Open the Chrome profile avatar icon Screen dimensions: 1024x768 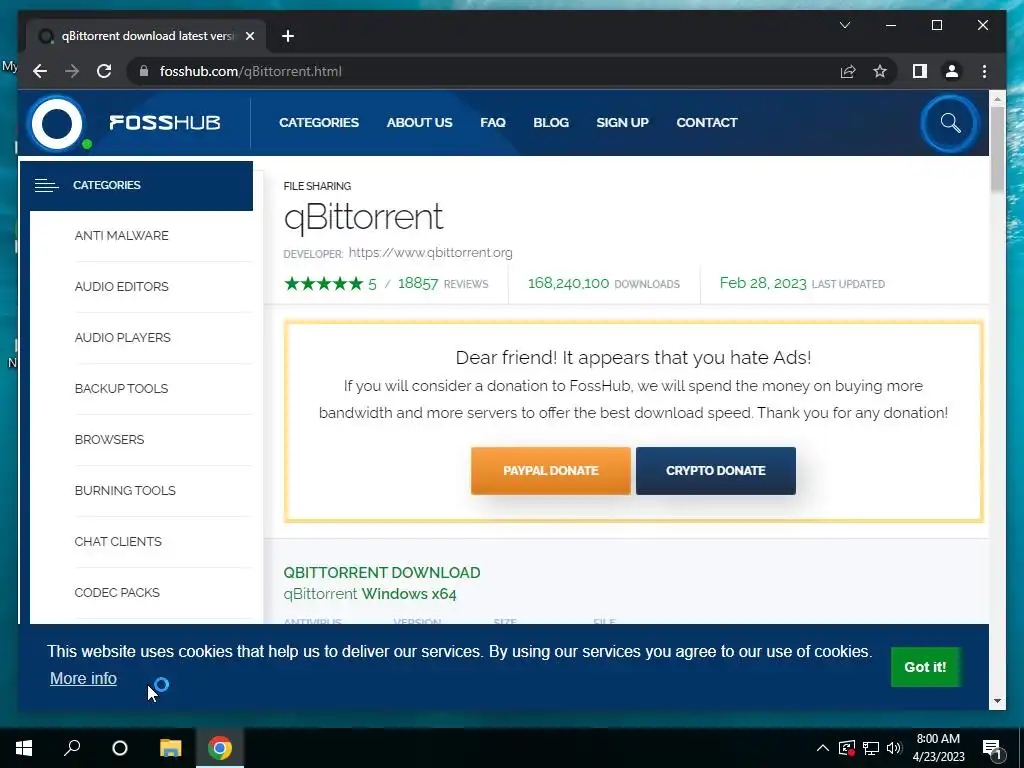[952, 71]
